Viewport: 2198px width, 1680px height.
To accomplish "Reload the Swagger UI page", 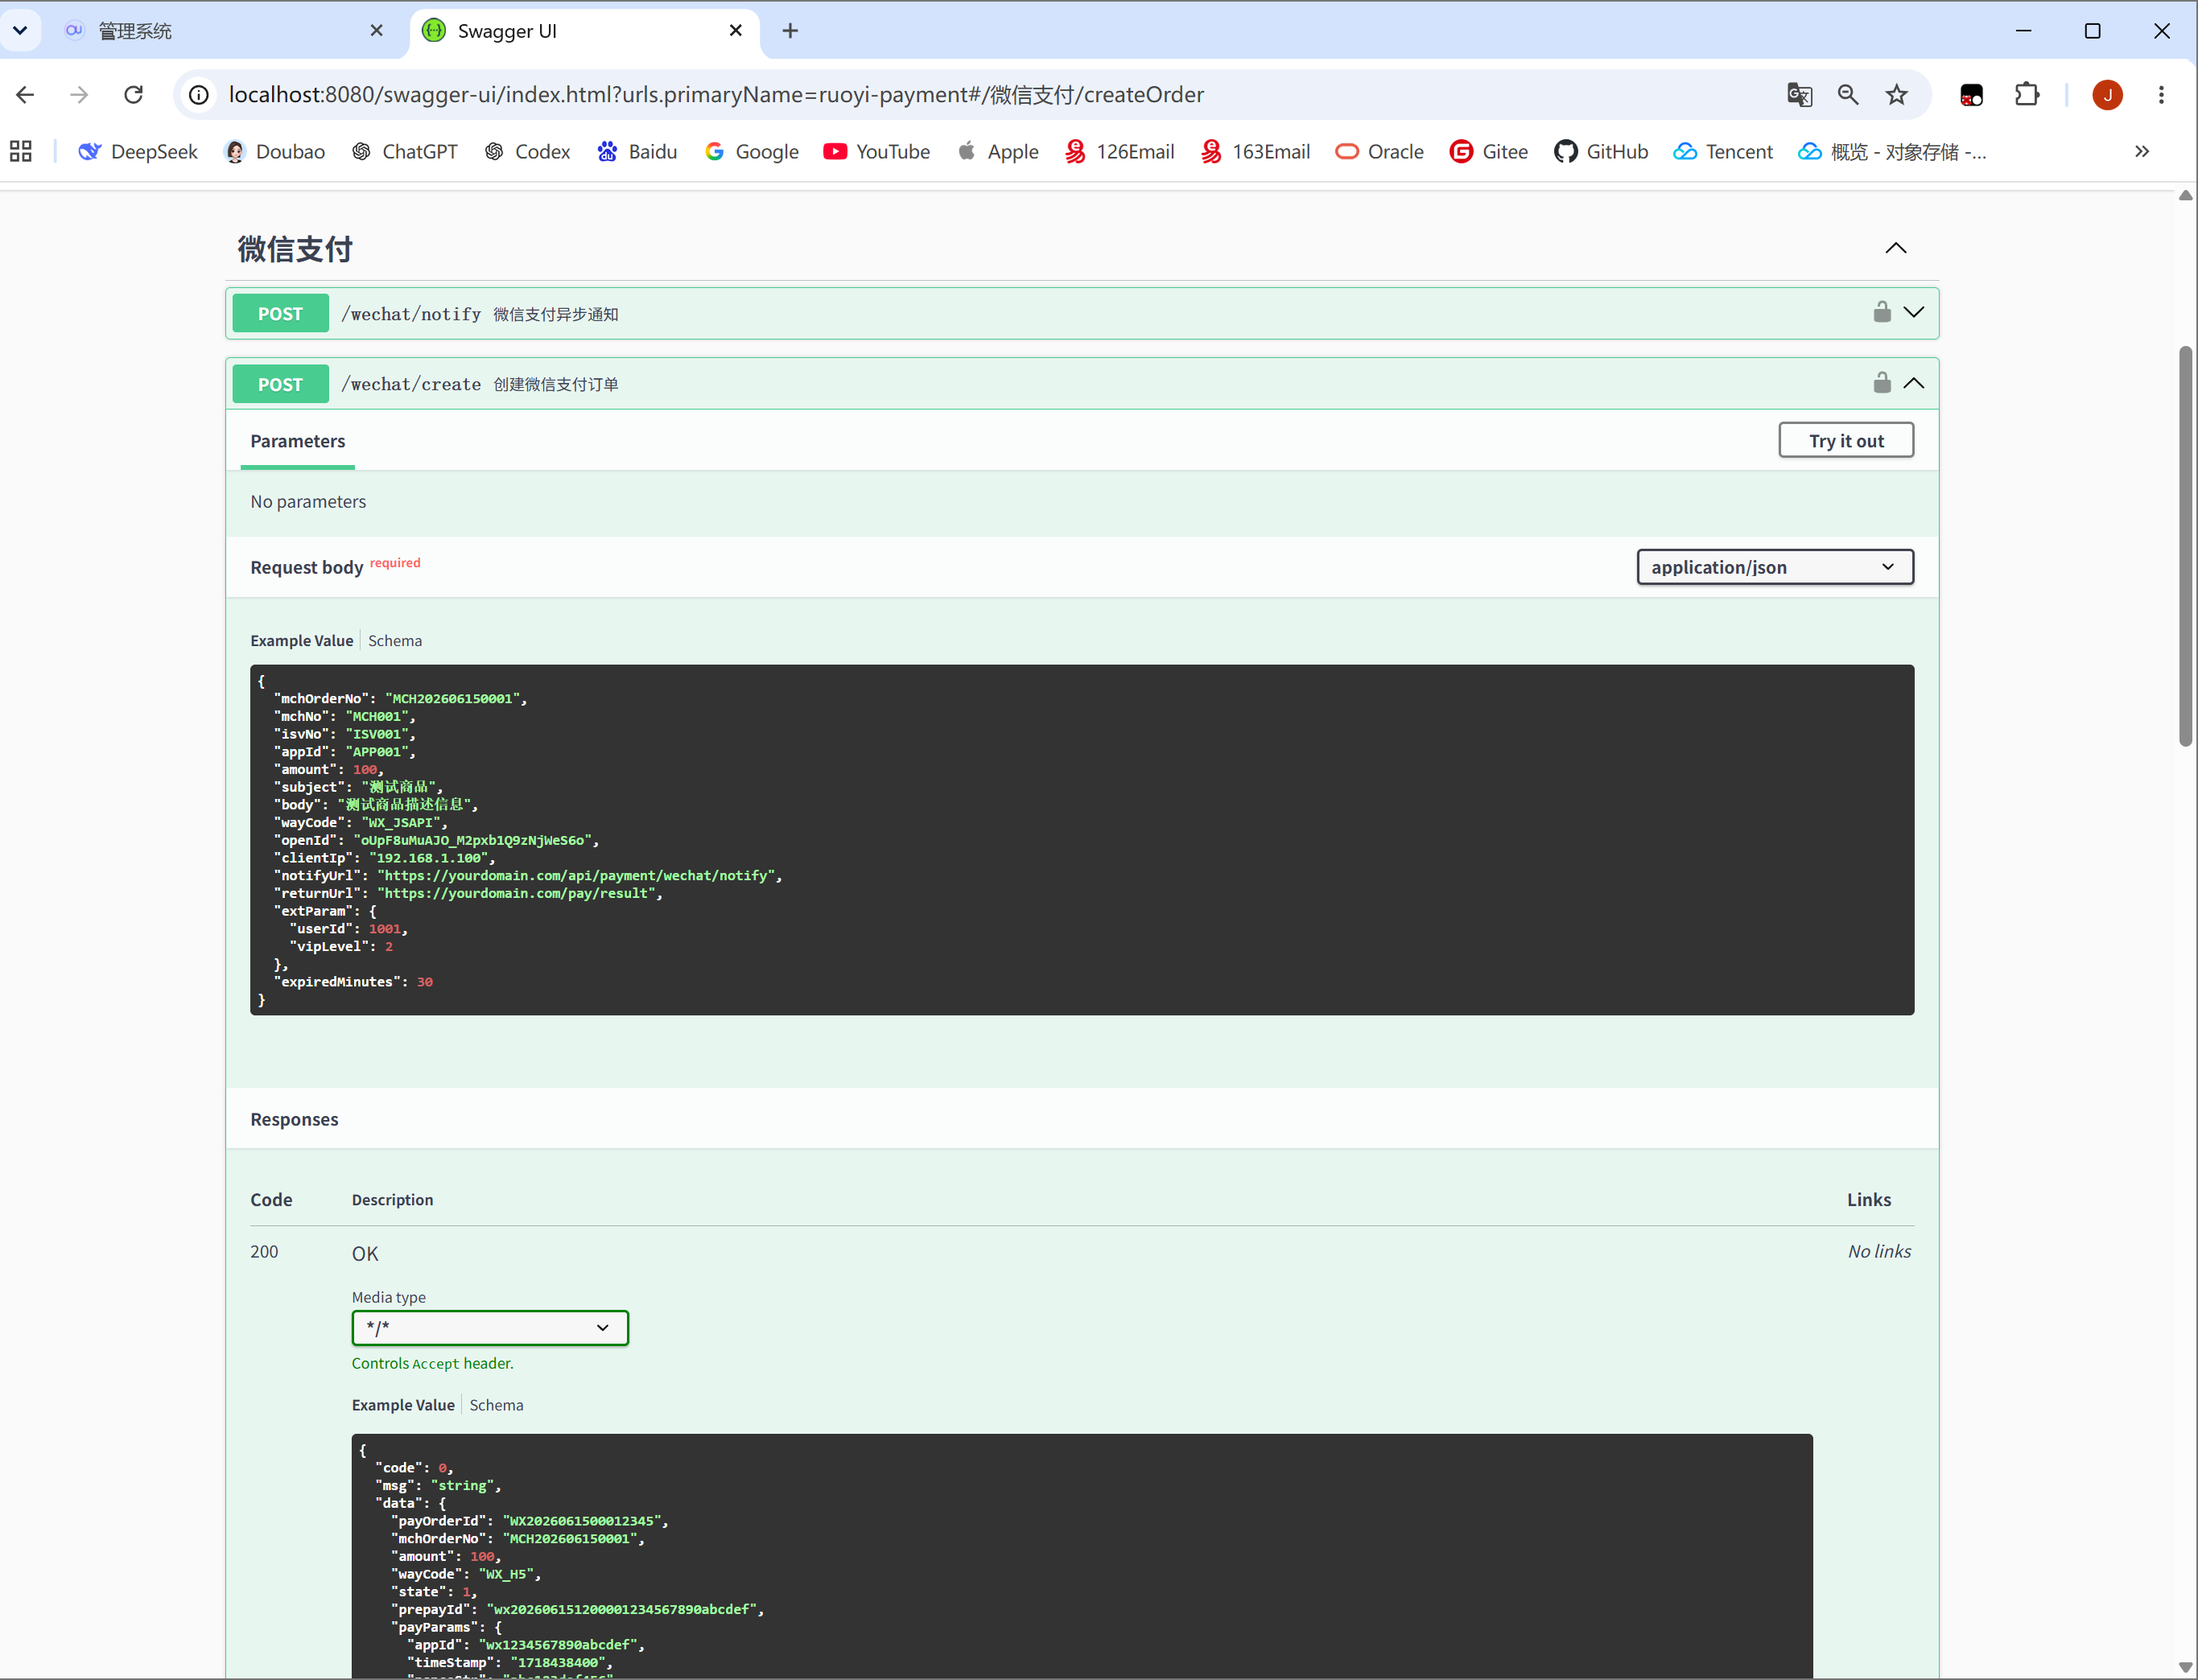I will click(x=133, y=95).
